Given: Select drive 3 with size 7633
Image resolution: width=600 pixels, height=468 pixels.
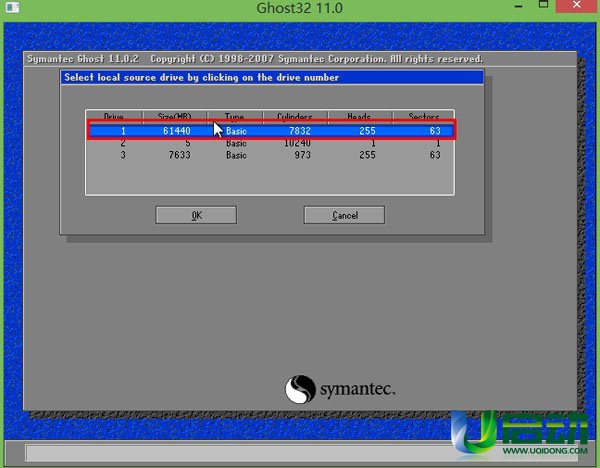Looking at the screenshot, I should (271, 155).
